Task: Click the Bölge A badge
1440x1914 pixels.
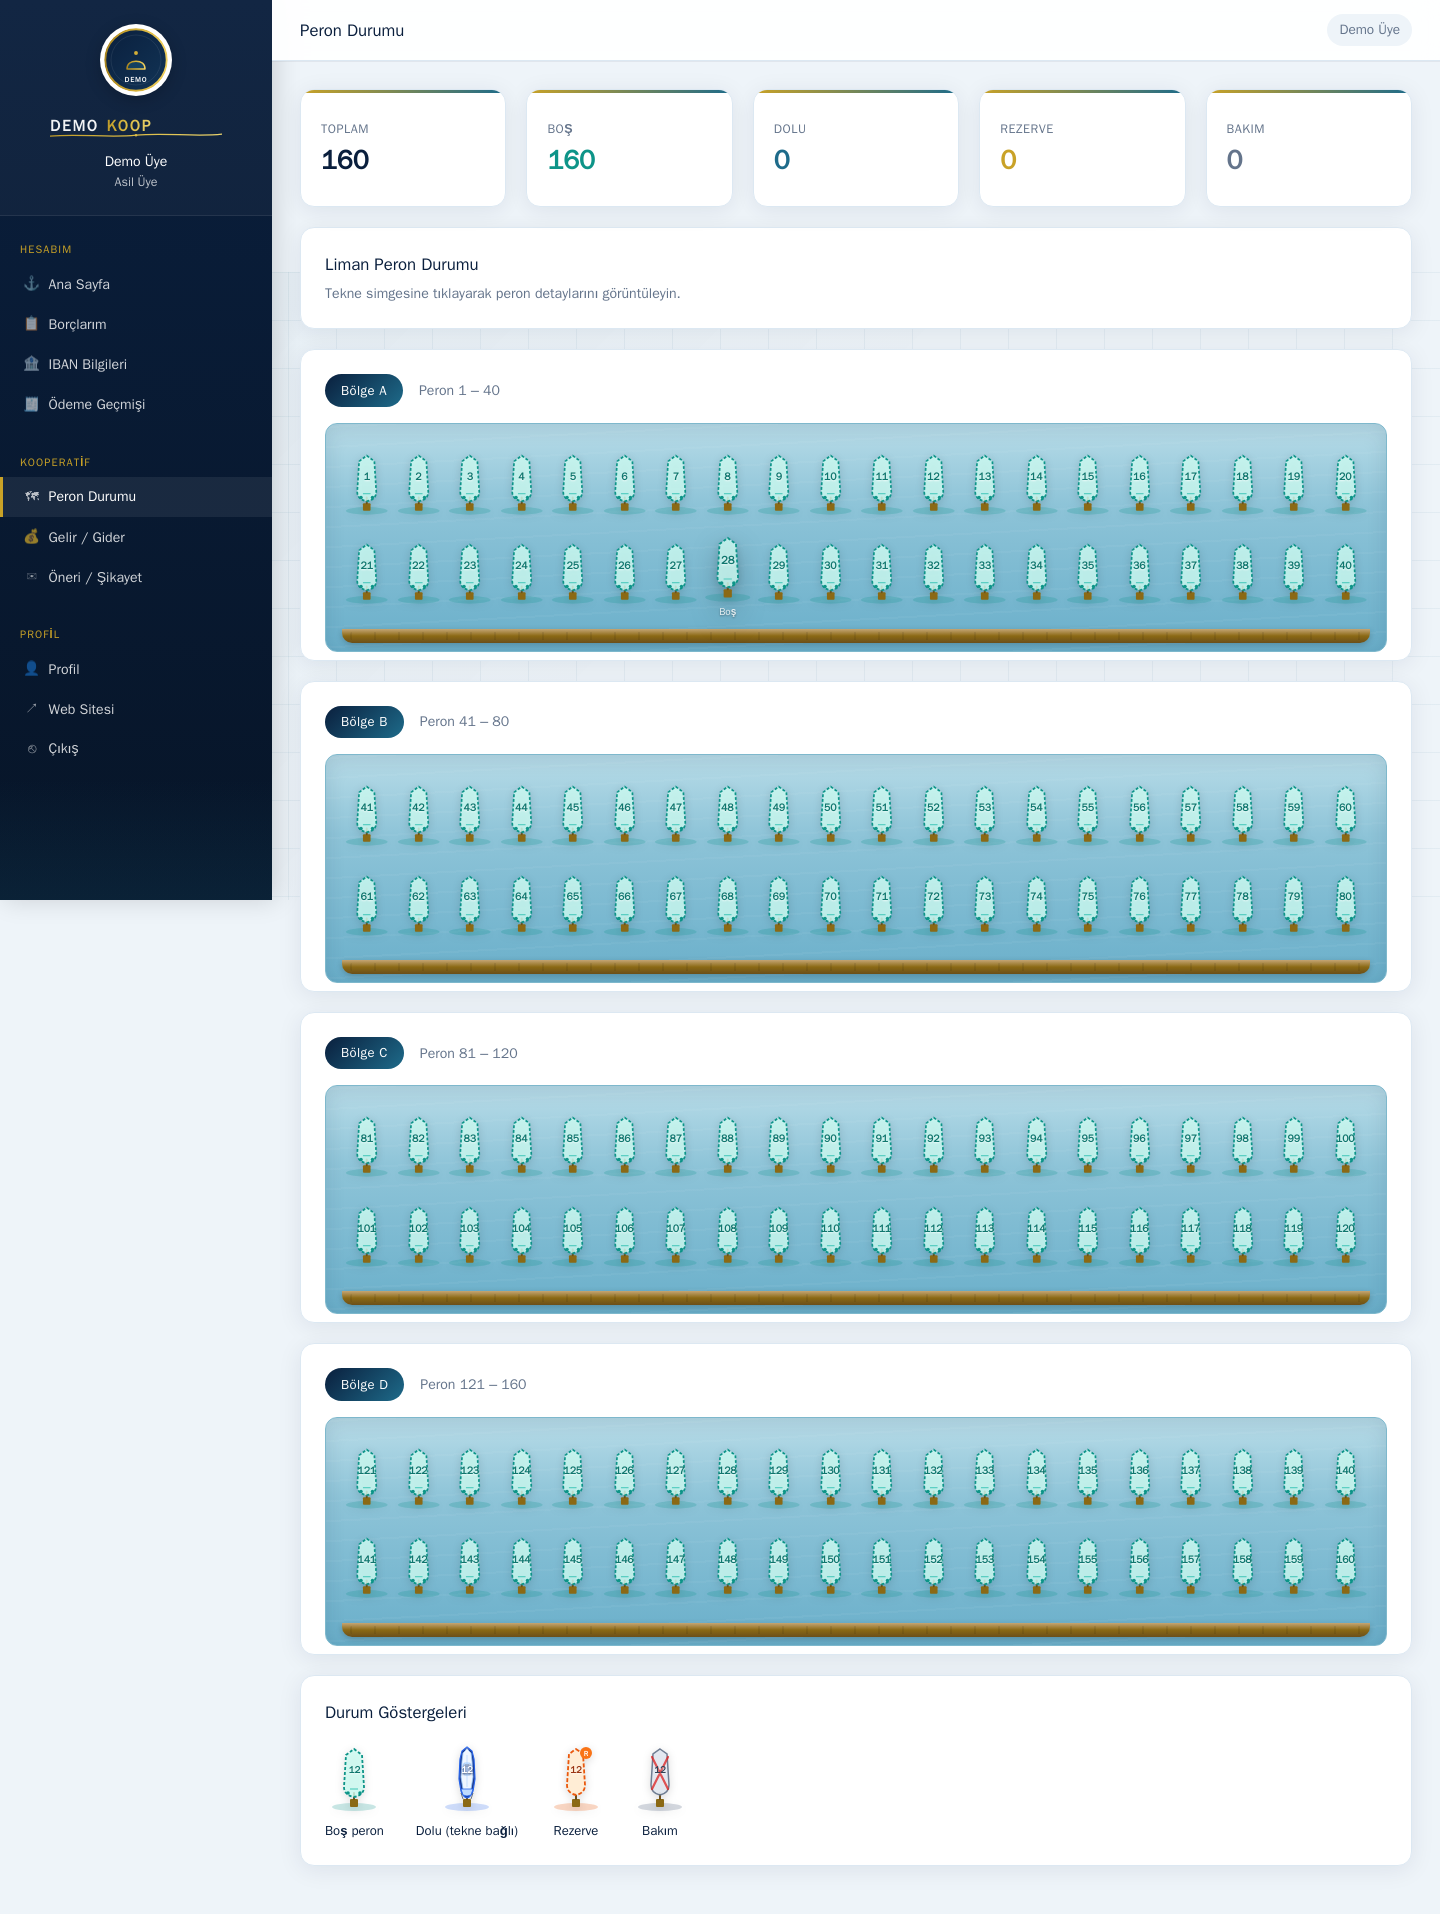Action: point(364,391)
